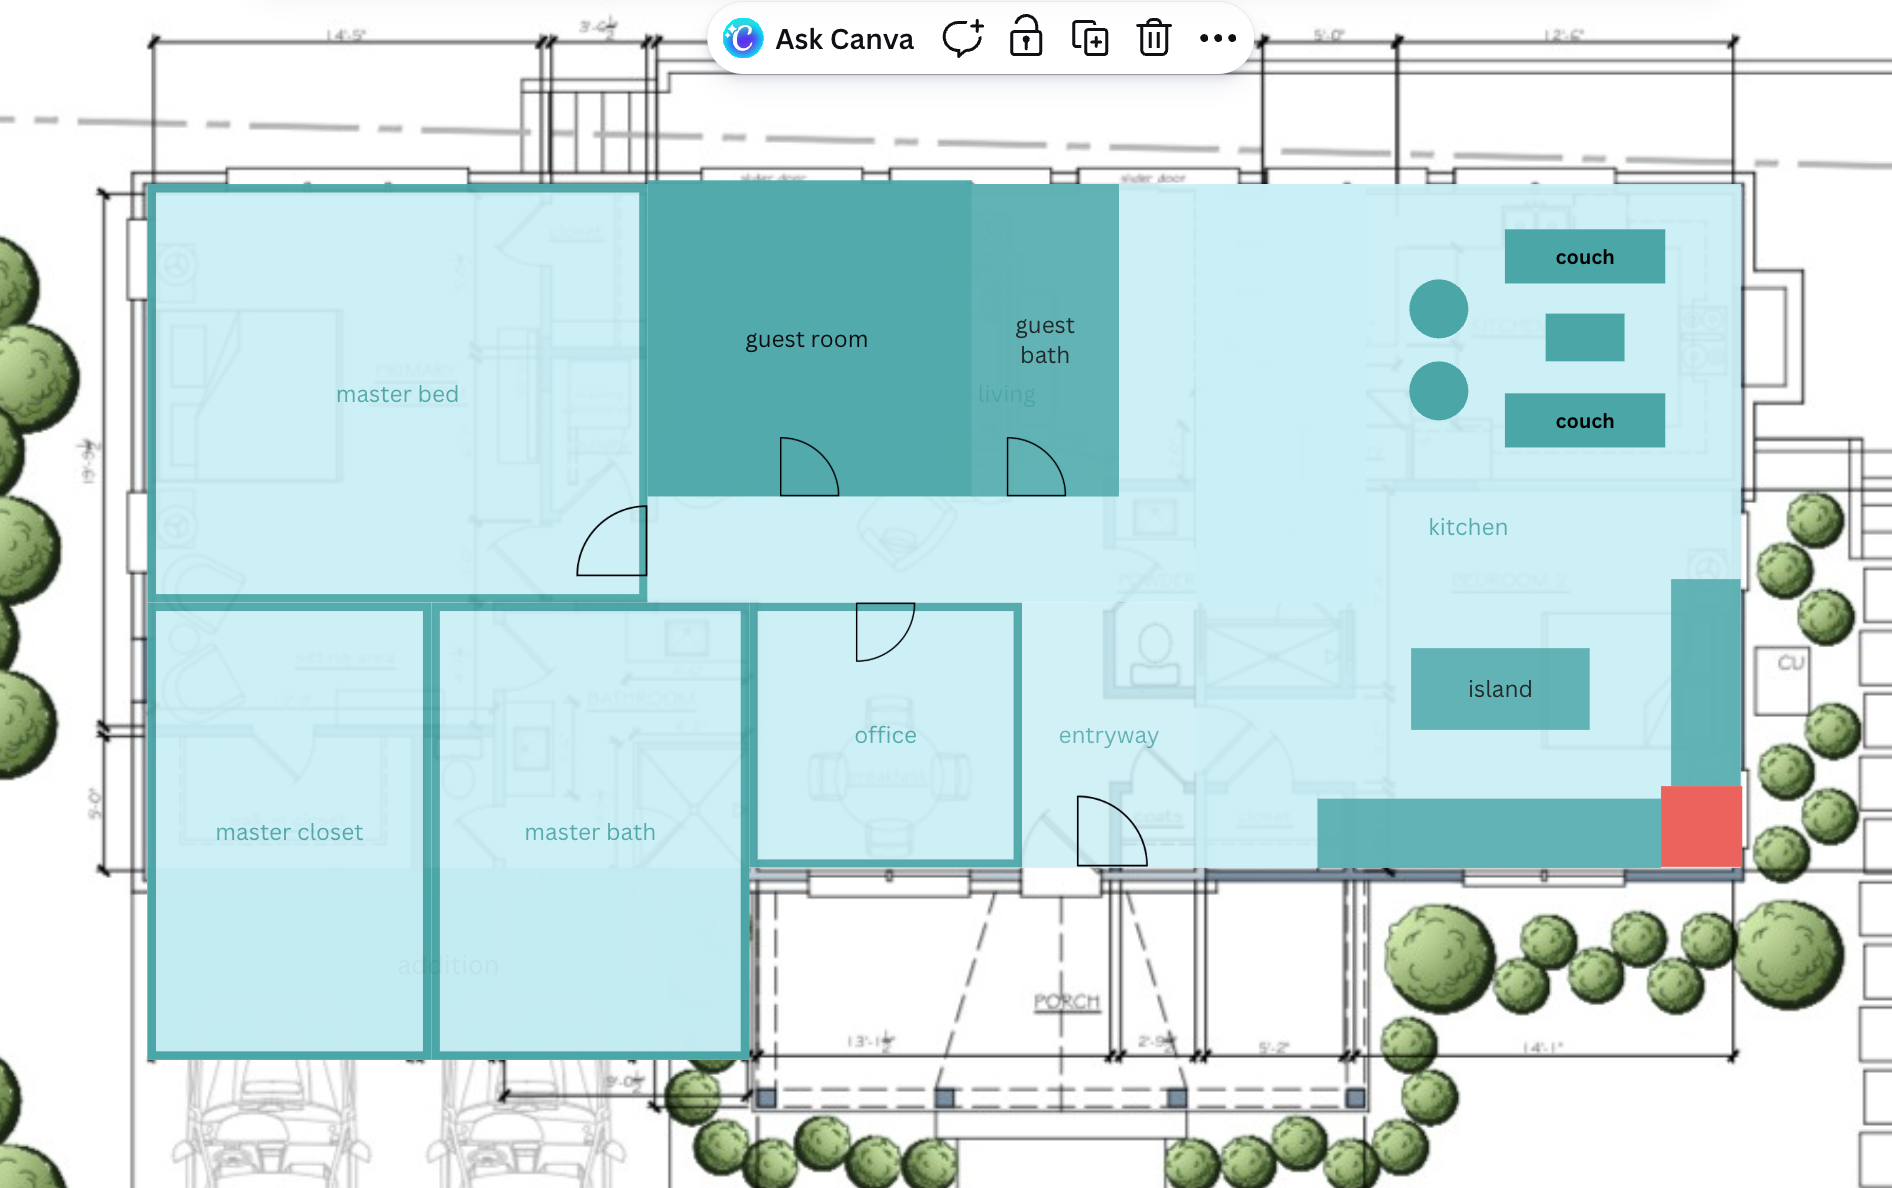This screenshot has width=1892, height=1188.
Task: Select the "master bed" text label
Action: 397,394
